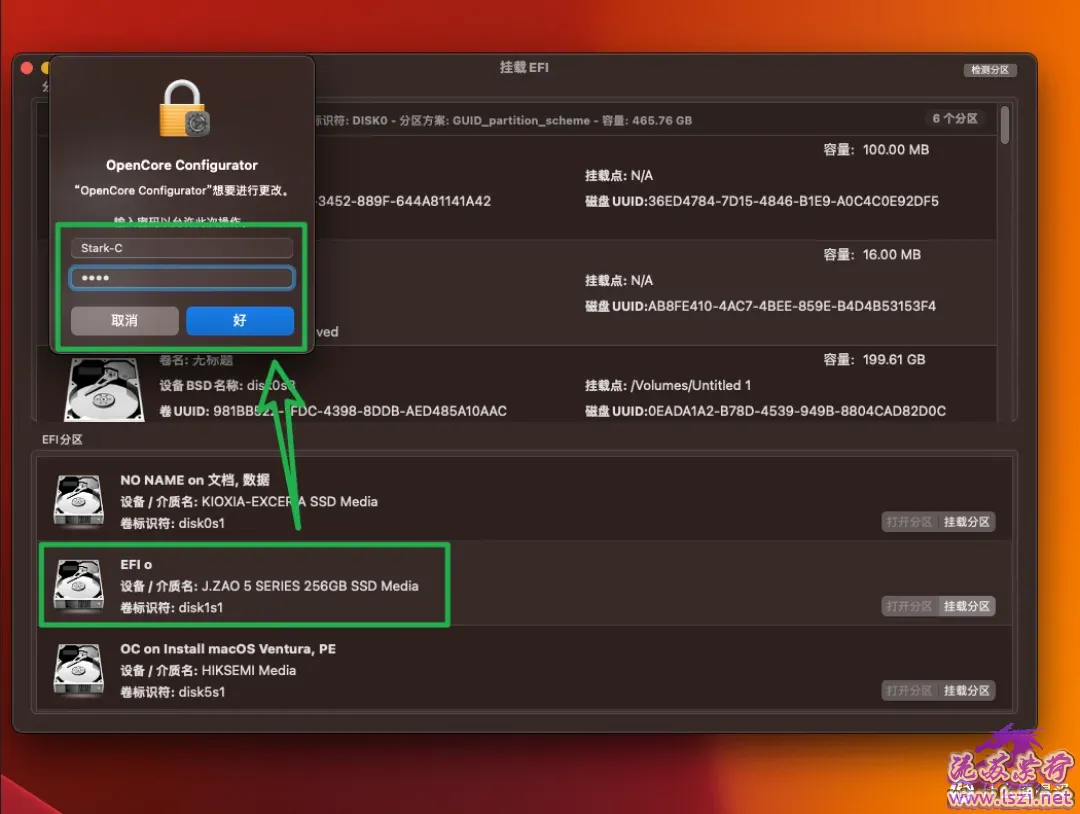Select the KIOXIA disk0s1 drive icon
The width and height of the screenshot is (1080, 814).
[x=79, y=501]
